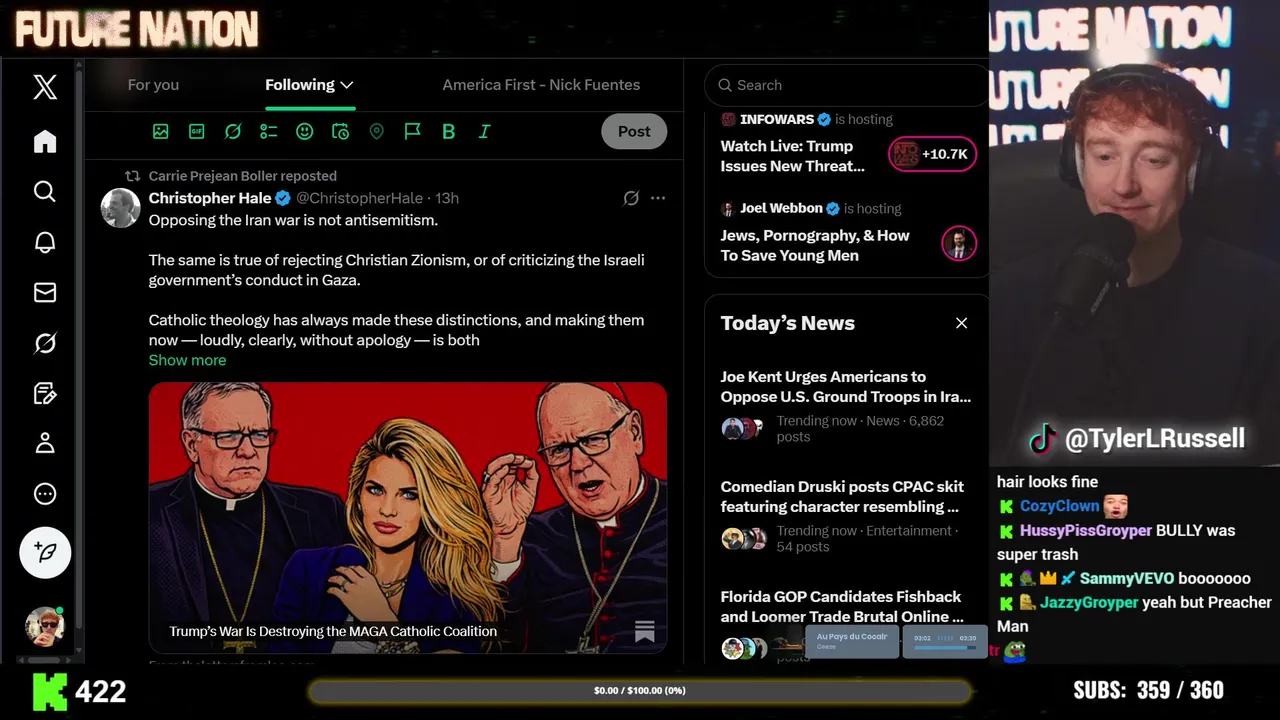The image size is (1280, 720).
Task: Open more options on Christopher Hale post
Action: pos(658,198)
